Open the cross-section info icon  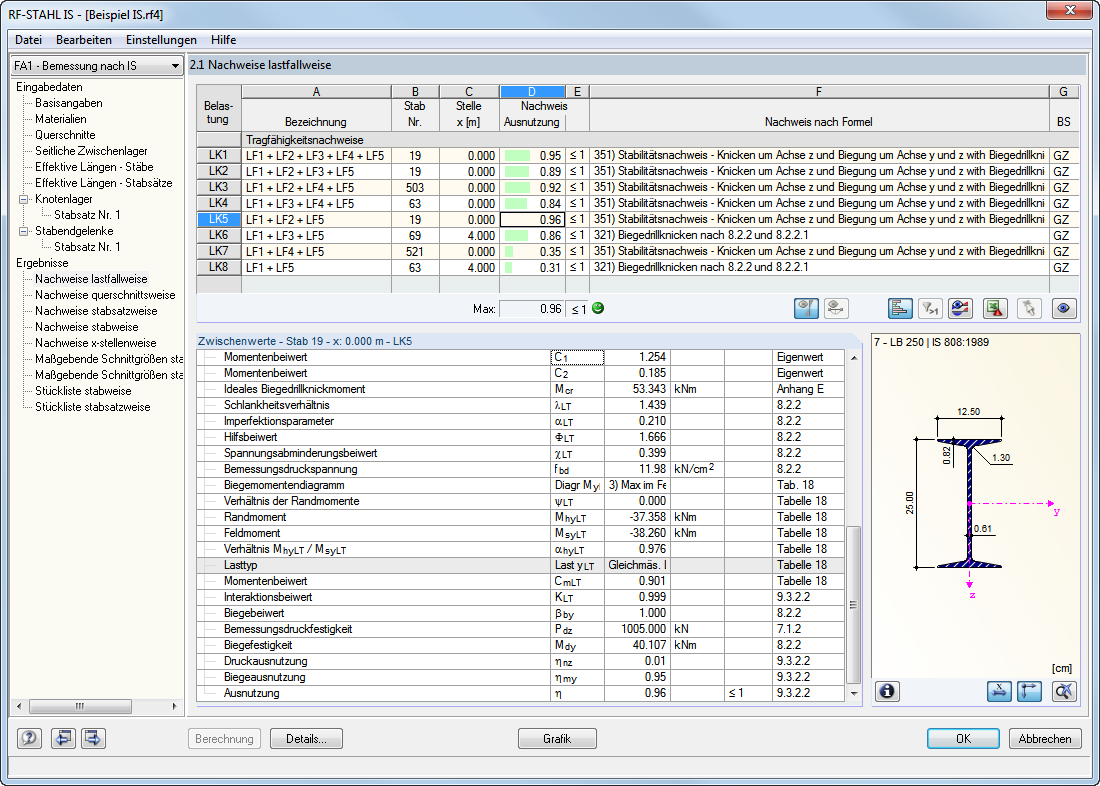click(x=887, y=691)
